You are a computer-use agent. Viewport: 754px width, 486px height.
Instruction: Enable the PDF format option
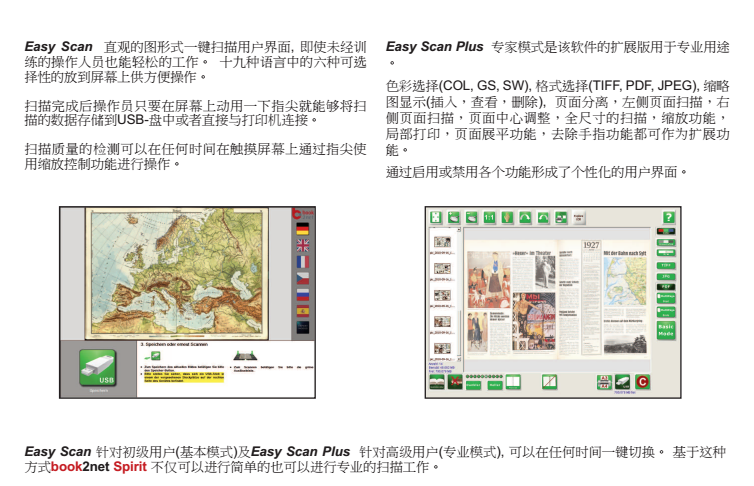click(x=666, y=287)
